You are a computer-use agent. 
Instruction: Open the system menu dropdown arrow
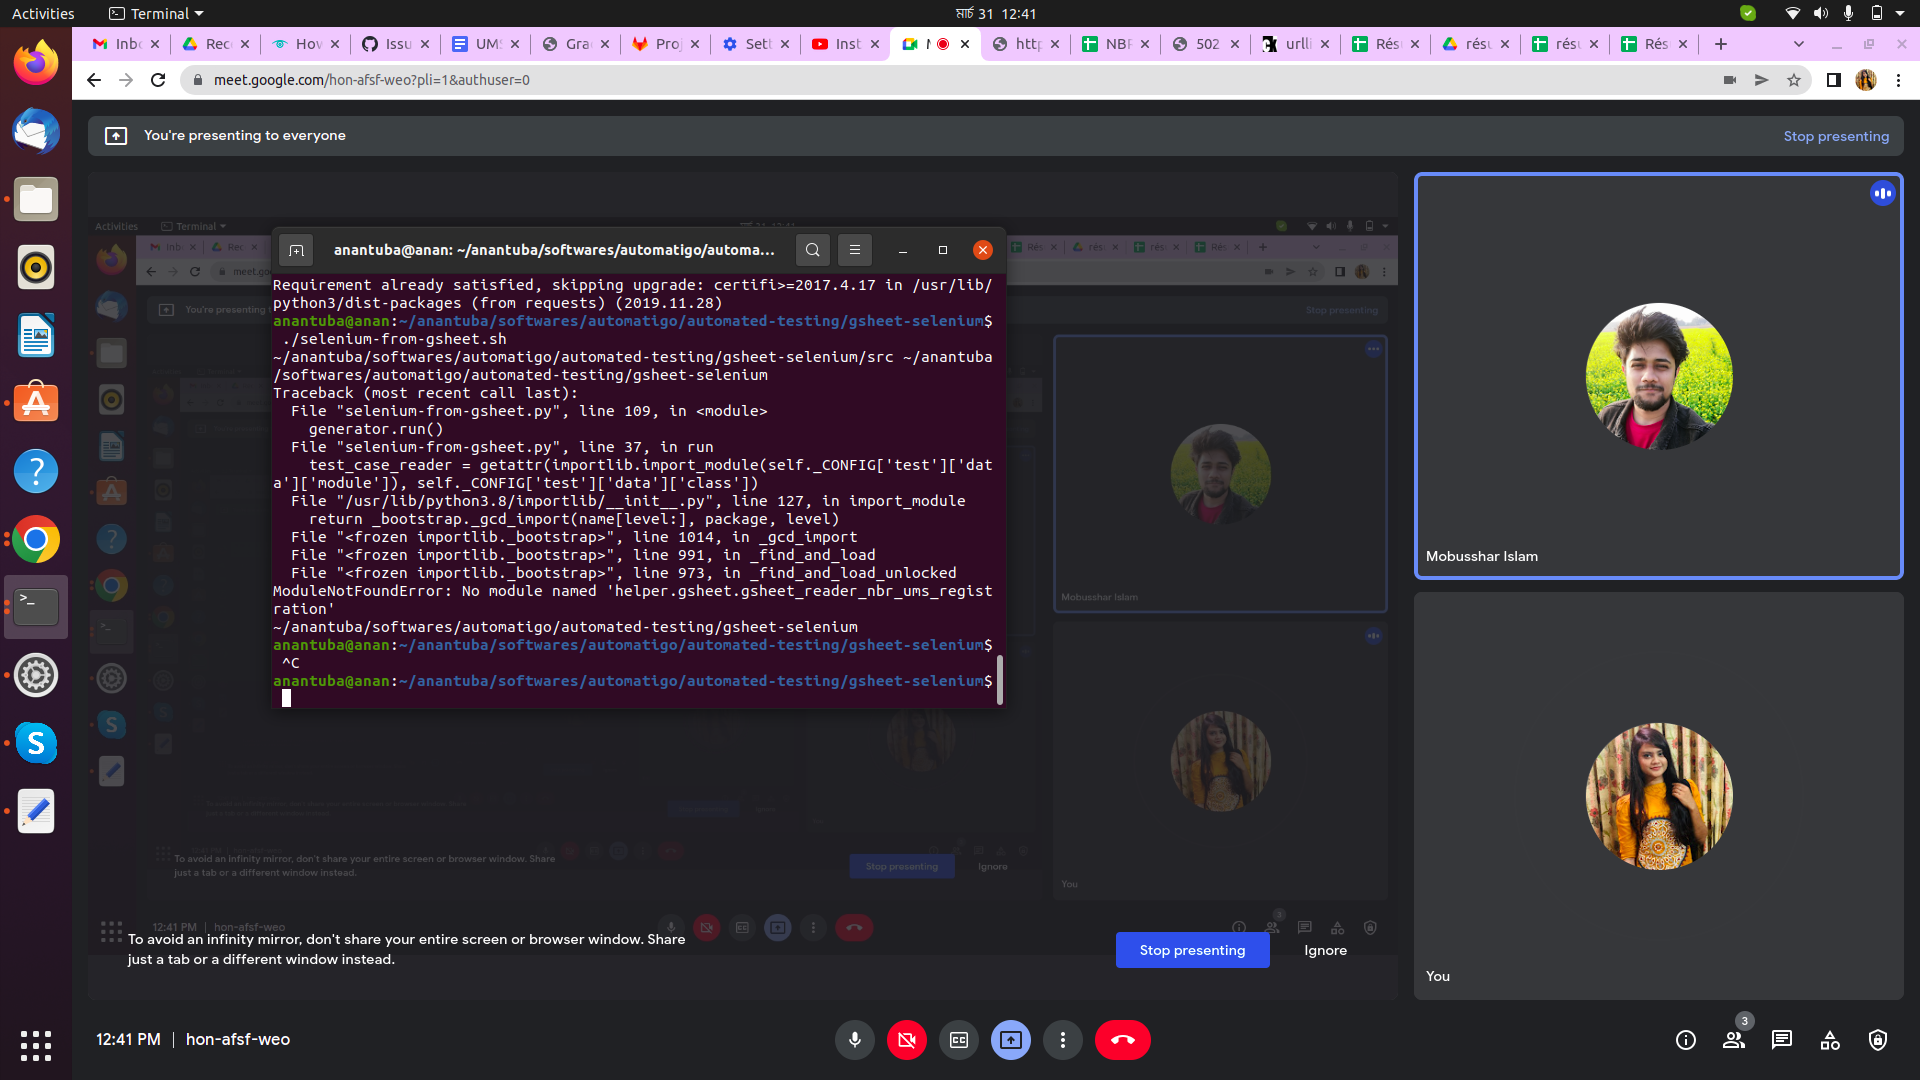coord(1899,13)
